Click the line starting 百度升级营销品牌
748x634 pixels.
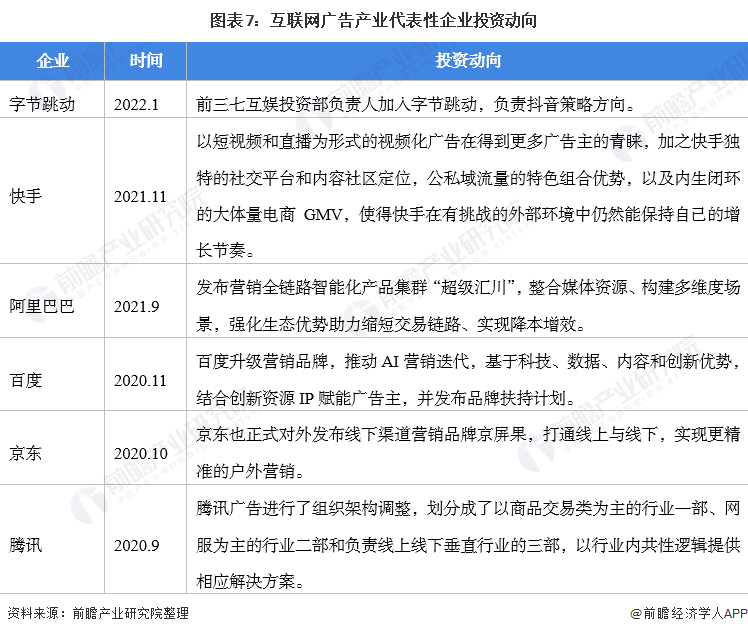click(468, 361)
